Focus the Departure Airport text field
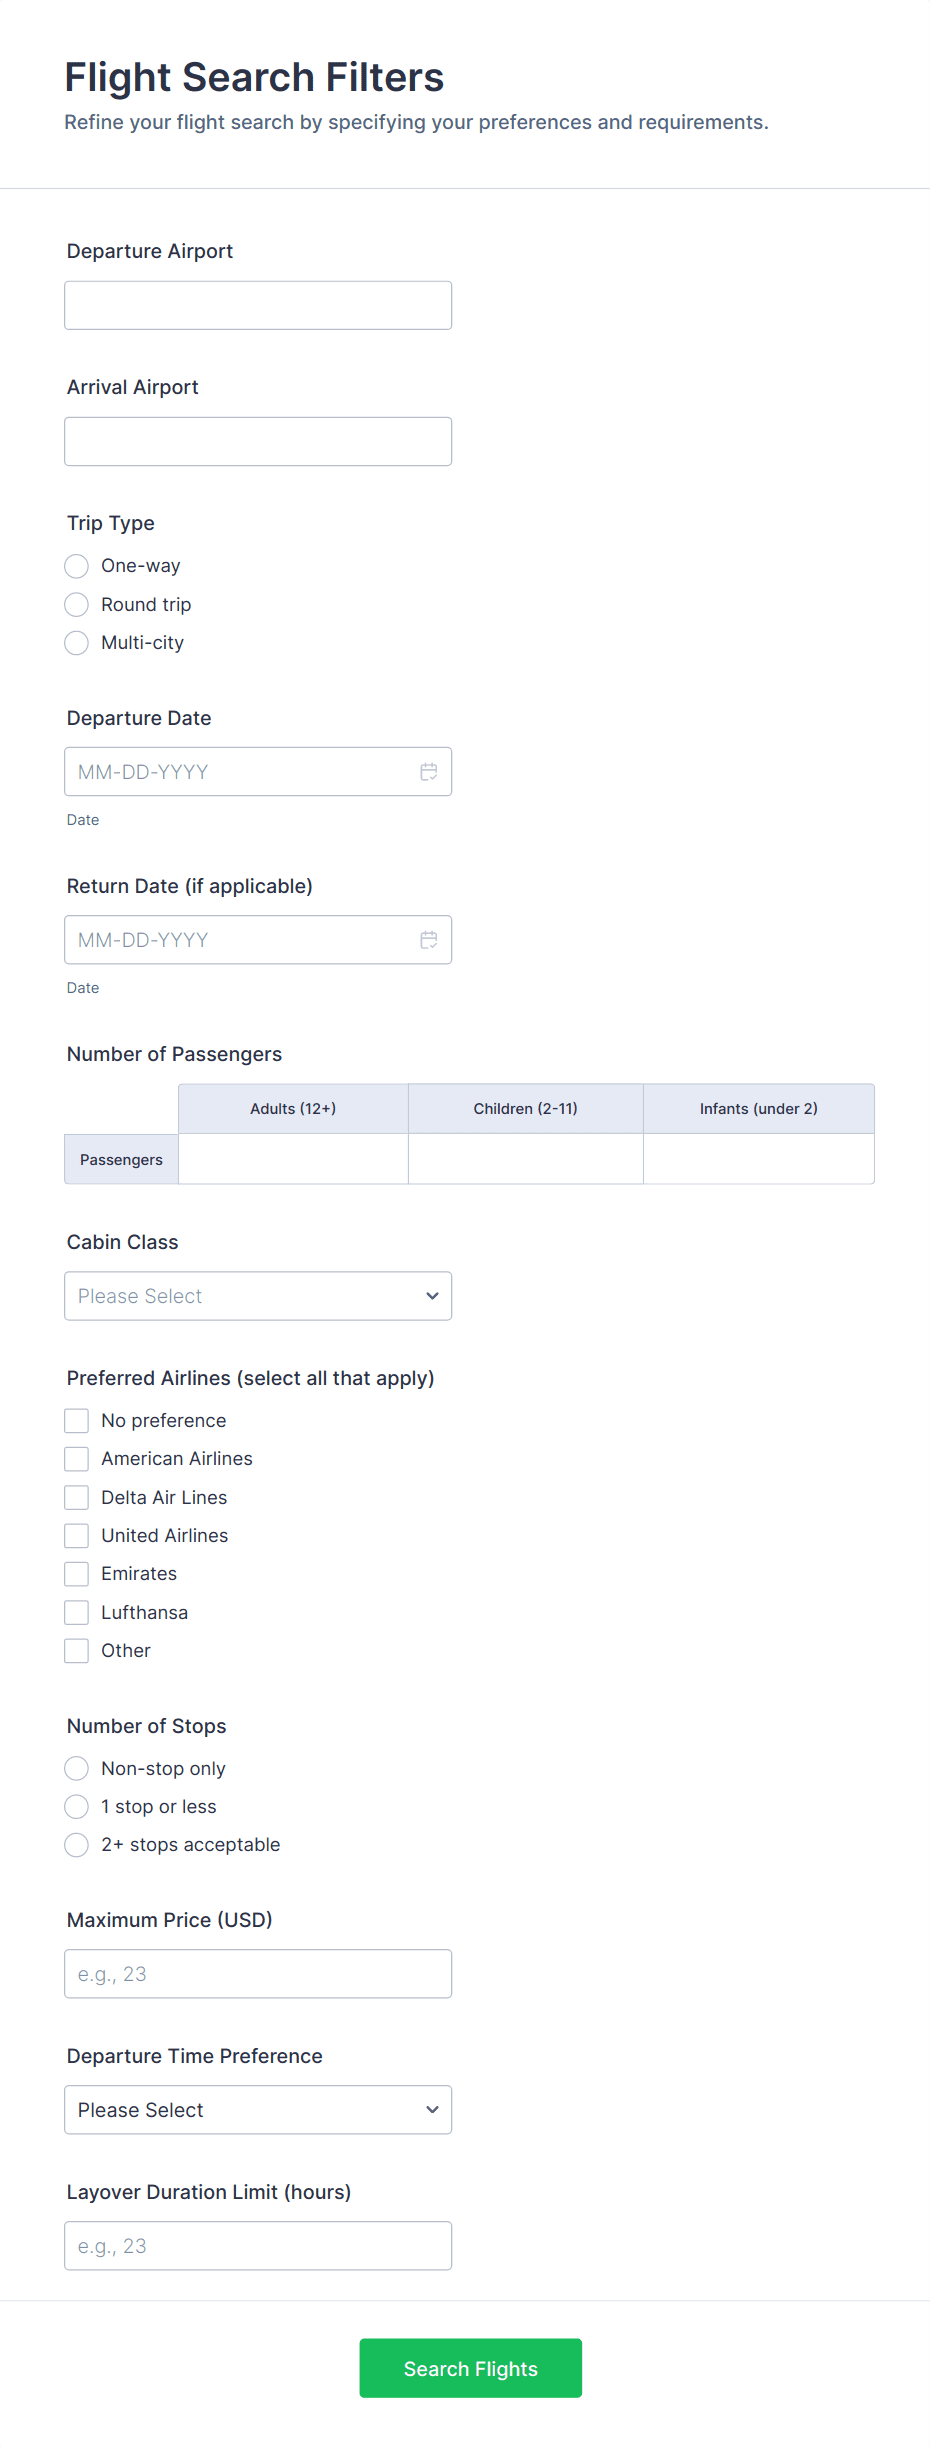 (x=258, y=305)
